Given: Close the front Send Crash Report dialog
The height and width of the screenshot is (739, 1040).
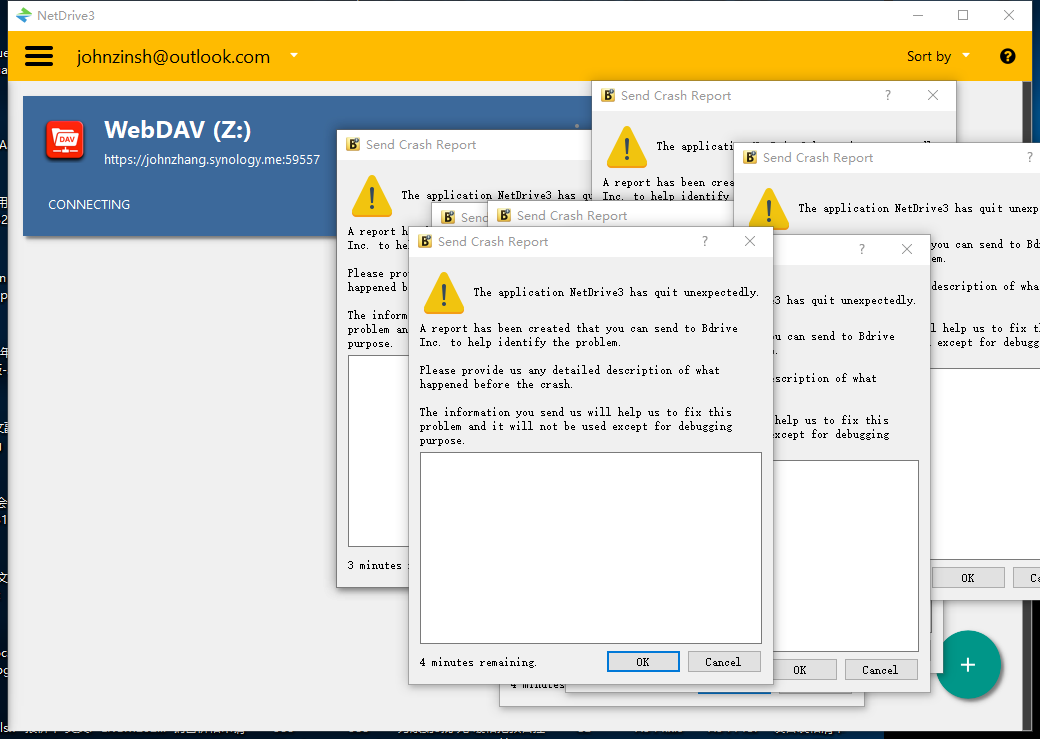Looking at the screenshot, I should click(x=749, y=241).
